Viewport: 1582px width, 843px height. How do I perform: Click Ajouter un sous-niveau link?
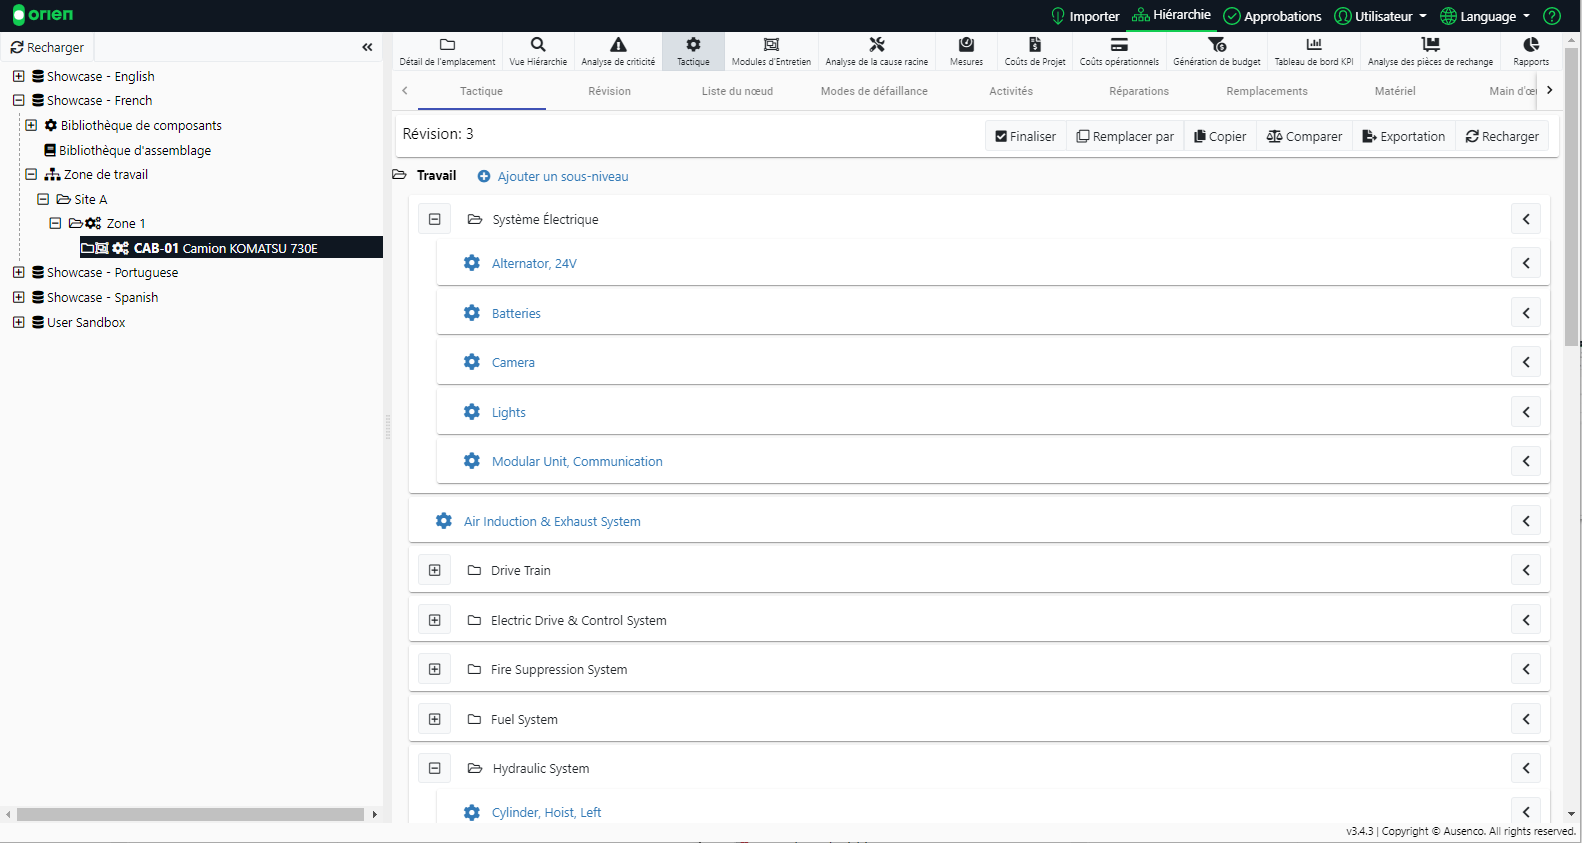[x=562, y=177]
